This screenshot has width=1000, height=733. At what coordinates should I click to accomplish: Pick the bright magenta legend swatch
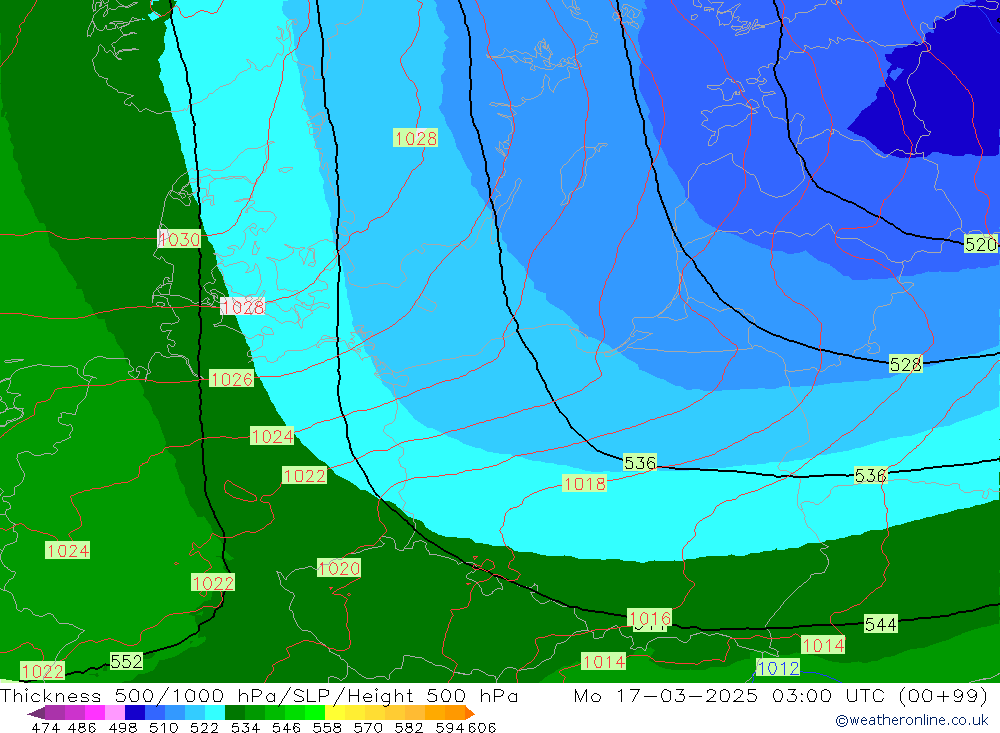[94, 713]
